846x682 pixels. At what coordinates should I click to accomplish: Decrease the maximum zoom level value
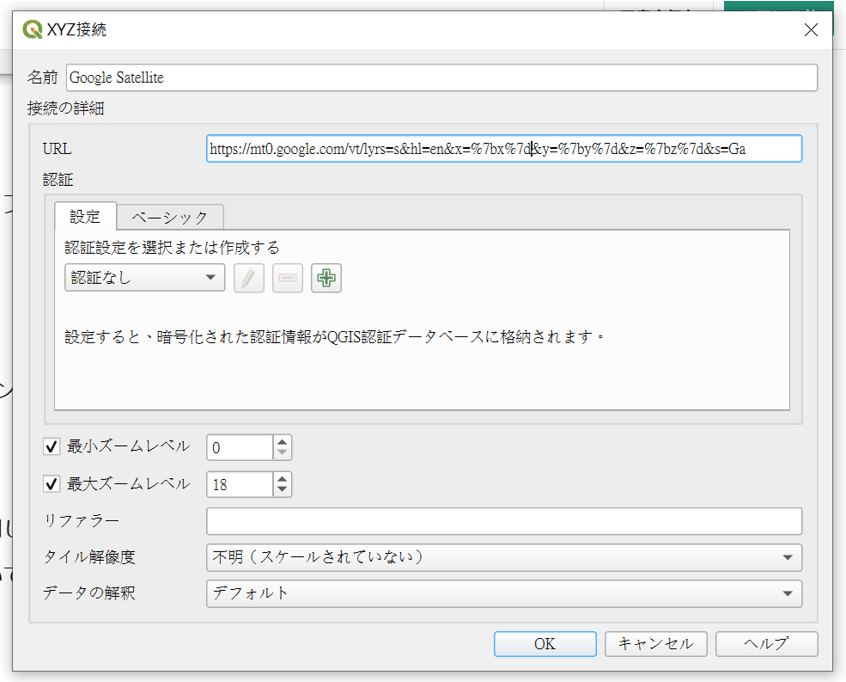click(x=282, y=489)
